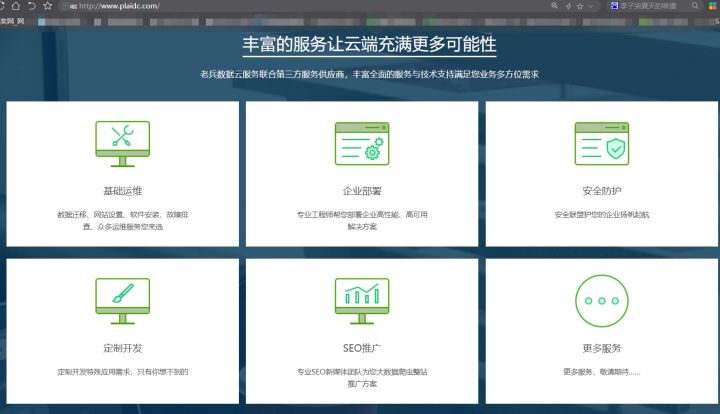Click the undo back-arrow toolbar icon
720x414 pixels.
[32, 6]
